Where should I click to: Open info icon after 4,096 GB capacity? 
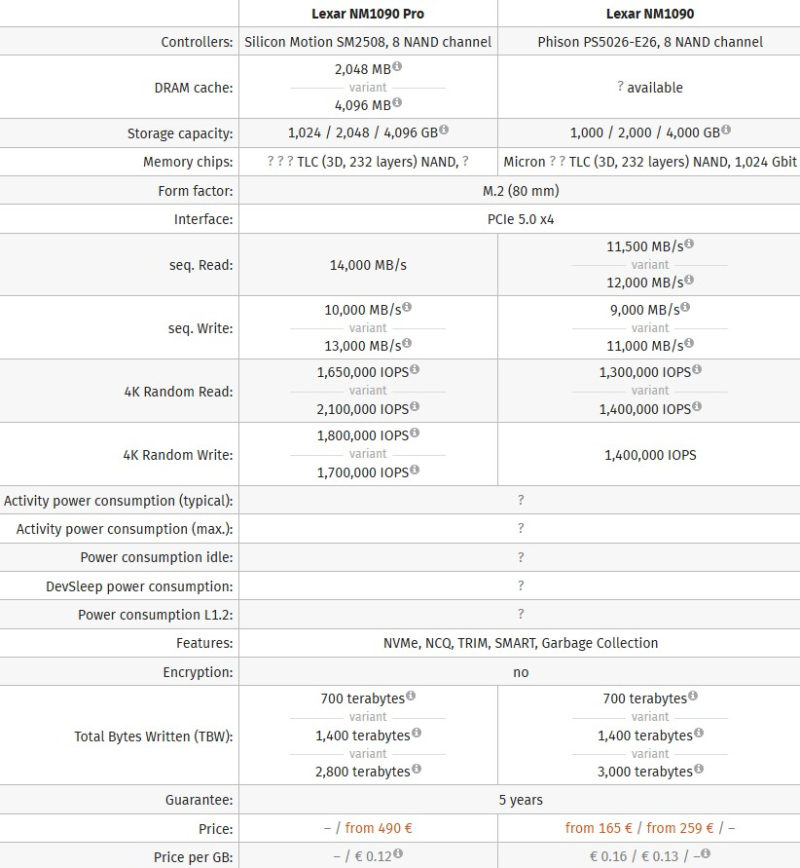click(443, 130)
